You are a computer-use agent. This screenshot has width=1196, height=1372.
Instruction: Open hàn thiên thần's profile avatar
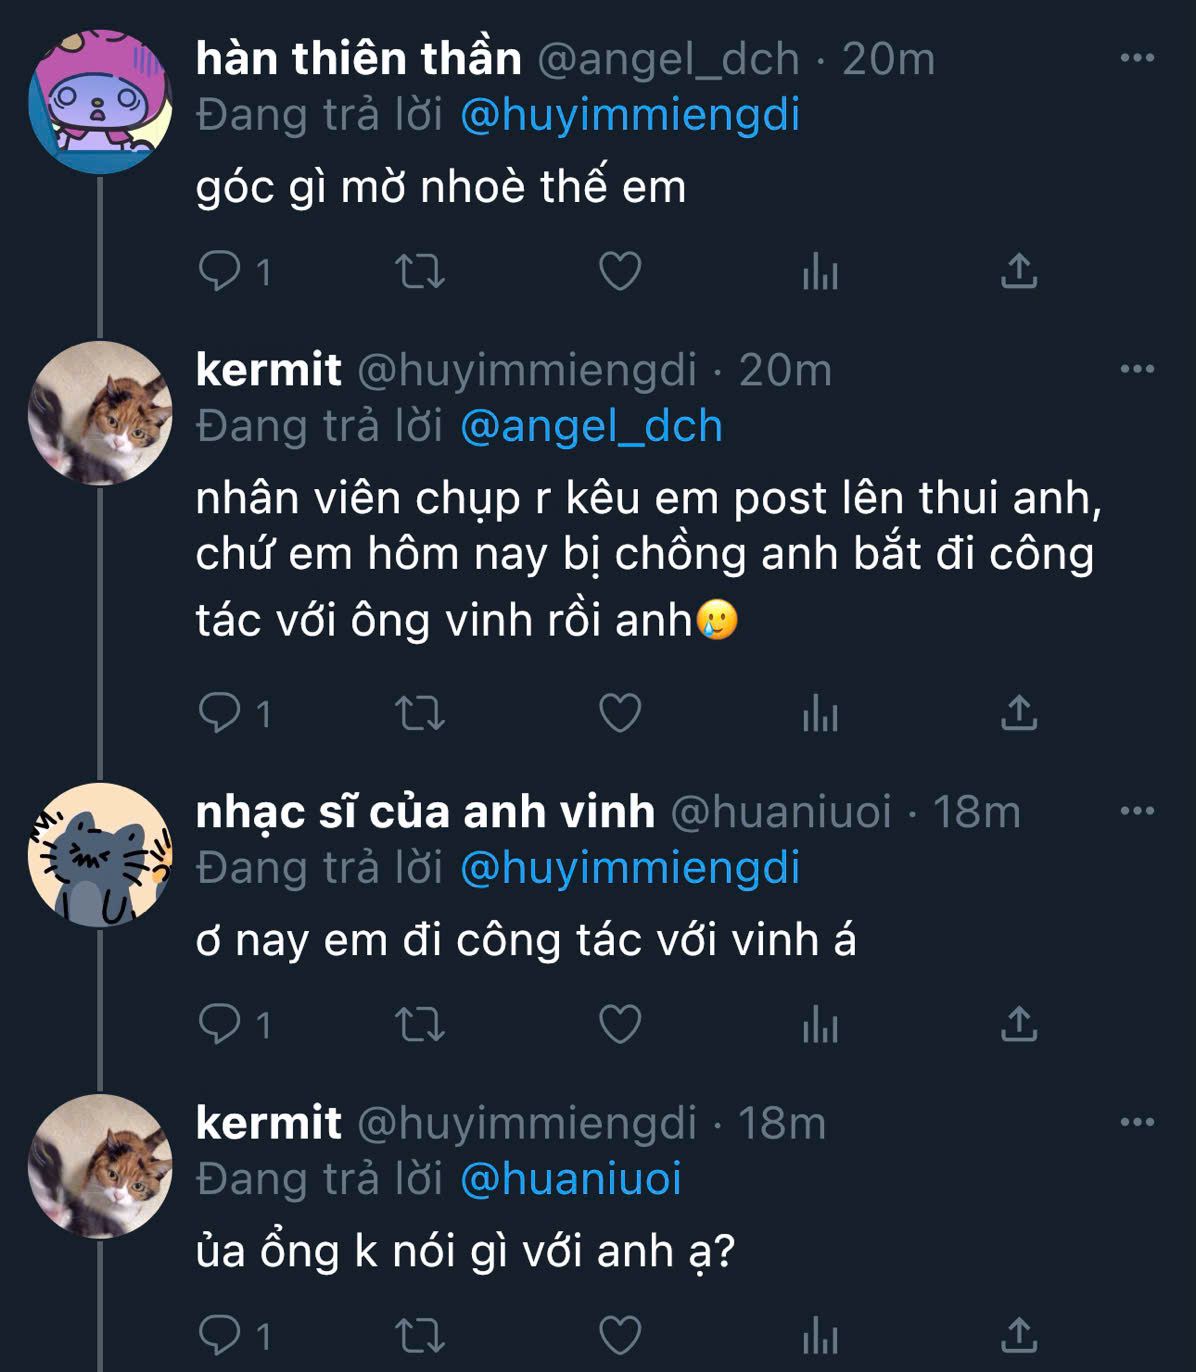pyautogui.click(x=100, y=101)
